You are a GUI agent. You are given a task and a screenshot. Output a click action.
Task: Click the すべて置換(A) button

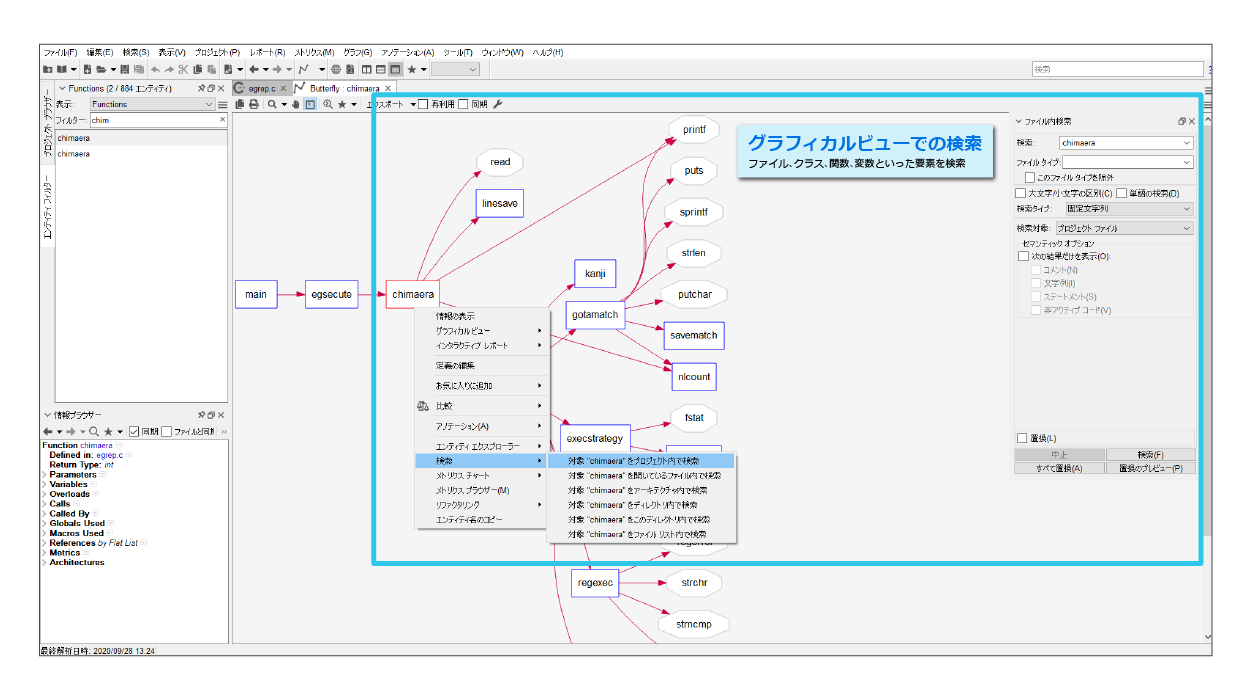1060,468
